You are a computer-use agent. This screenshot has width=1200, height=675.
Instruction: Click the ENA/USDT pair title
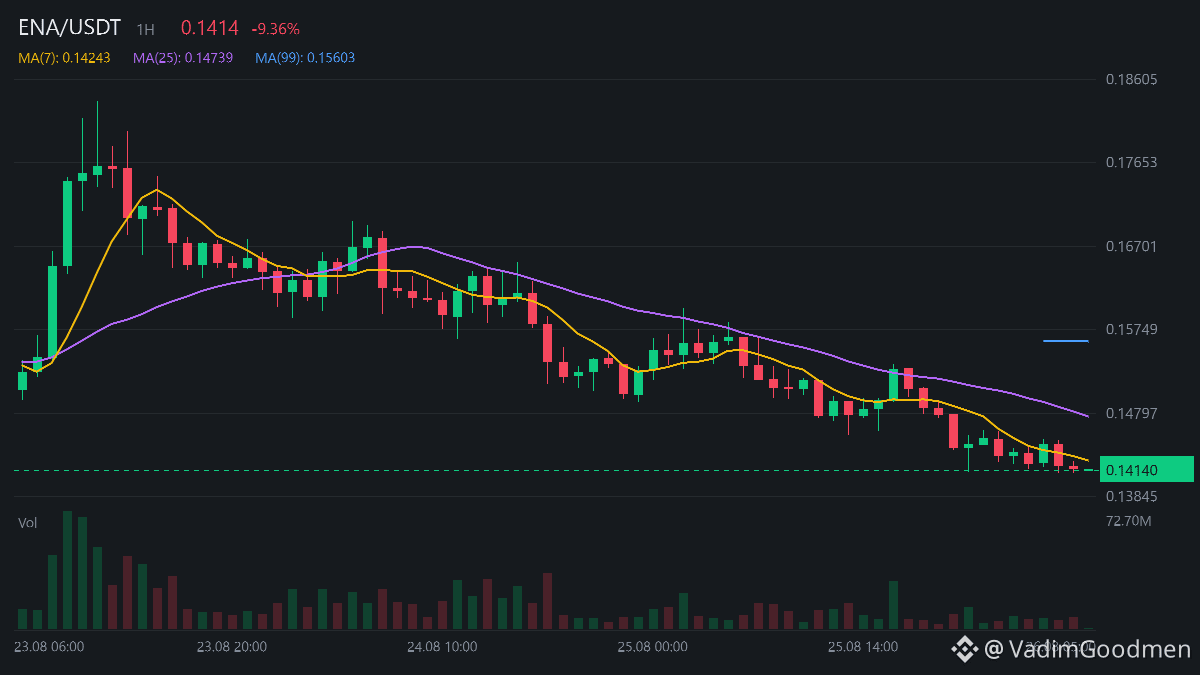70,28
